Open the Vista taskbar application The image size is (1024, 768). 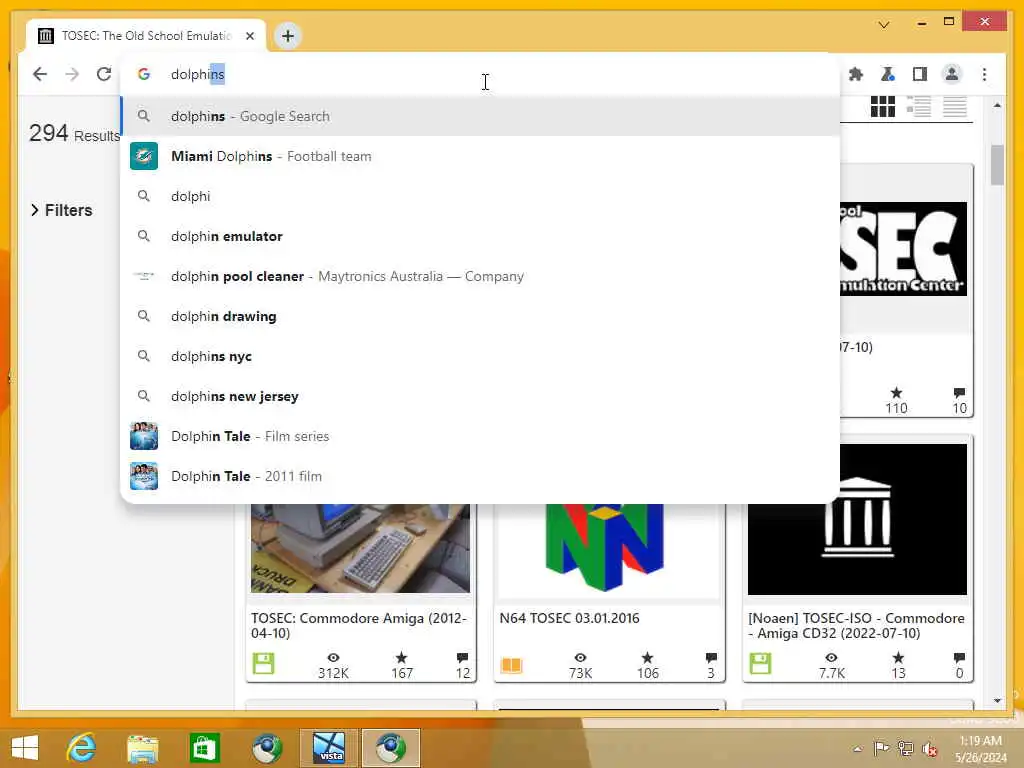pyautogui.click(x=328, y=748)
